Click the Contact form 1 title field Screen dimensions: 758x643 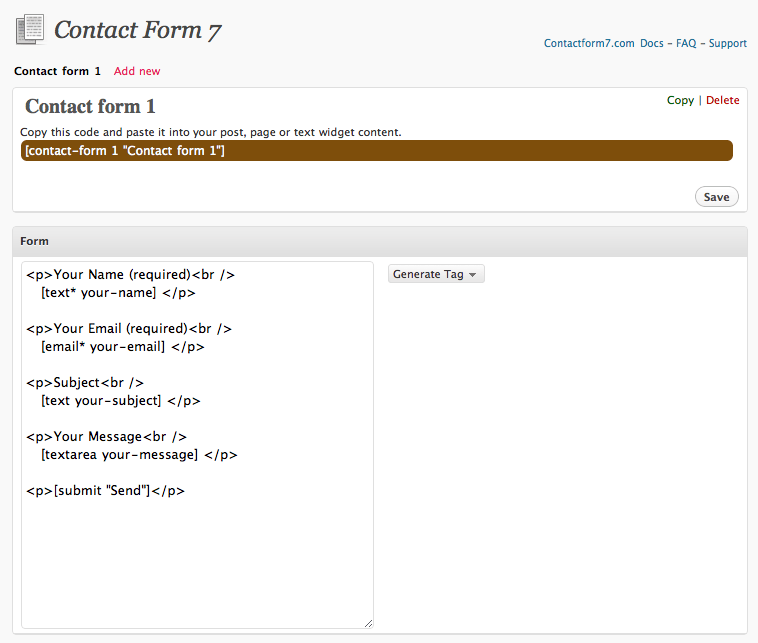tap(90, 106)
